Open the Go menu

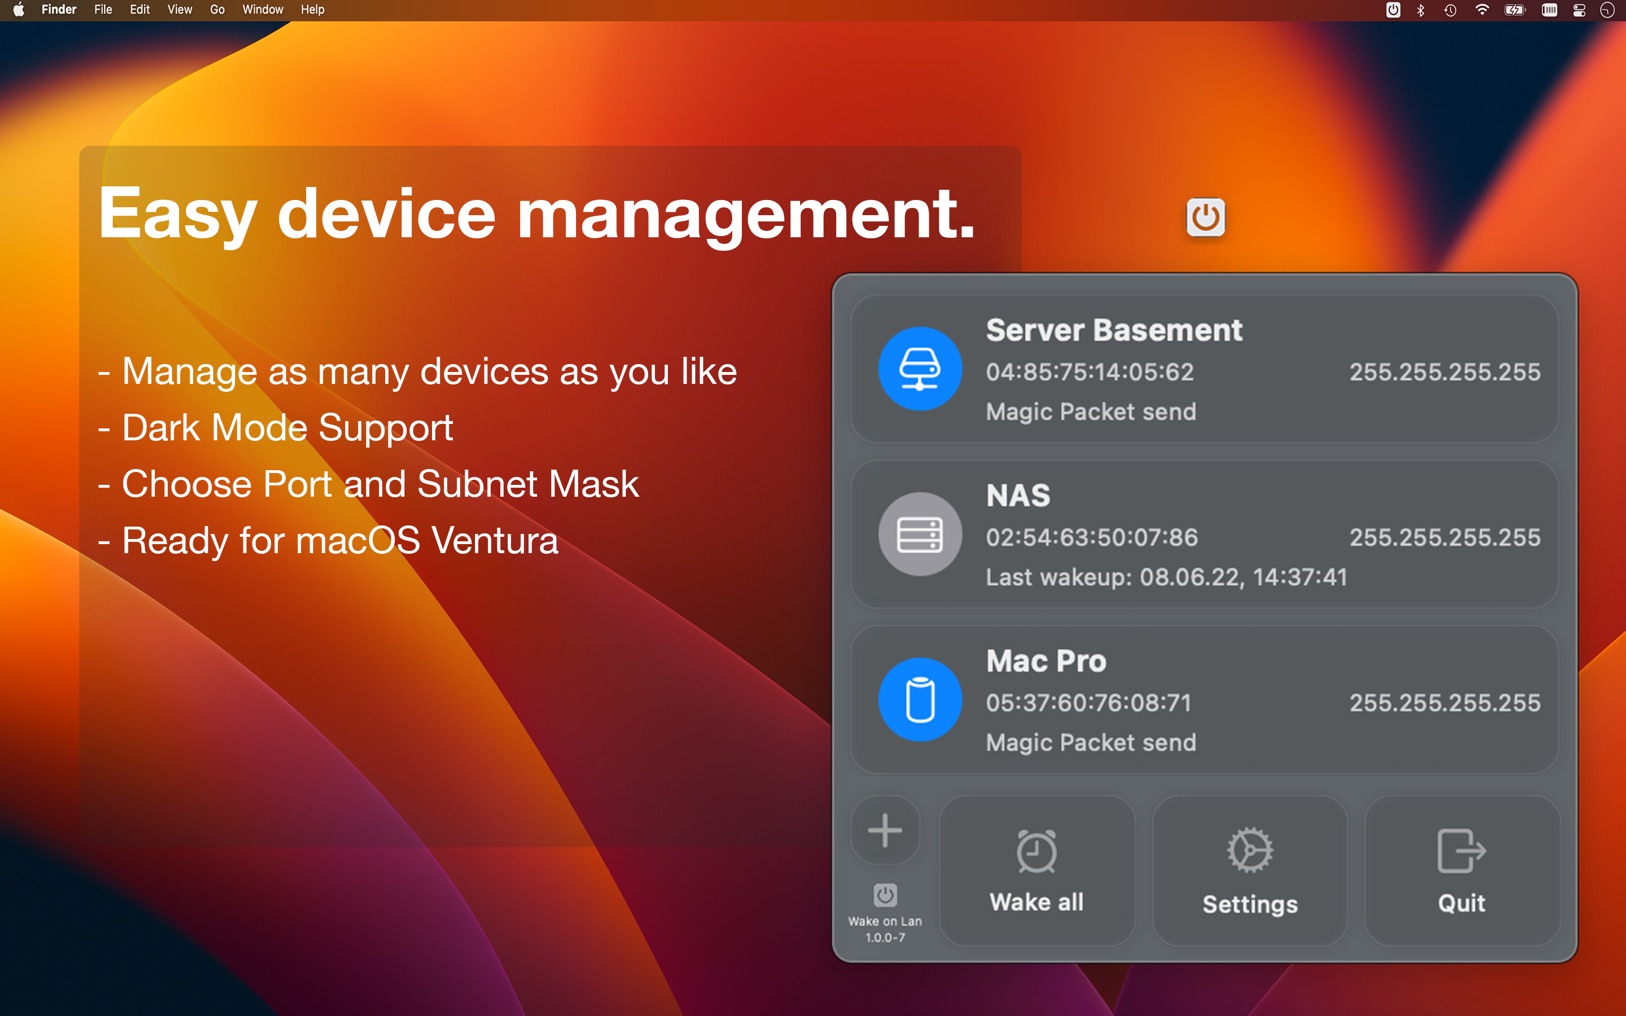click(x=217, y=10)
